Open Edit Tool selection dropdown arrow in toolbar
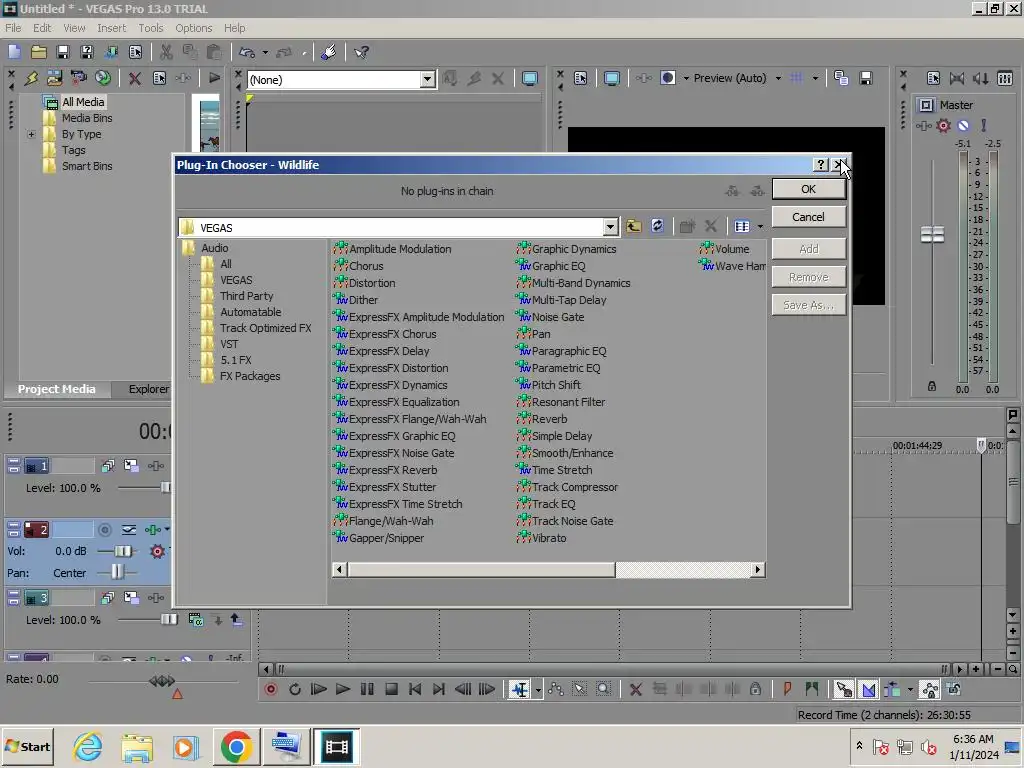Screen dimensions: 1024x768 point(537,690)
